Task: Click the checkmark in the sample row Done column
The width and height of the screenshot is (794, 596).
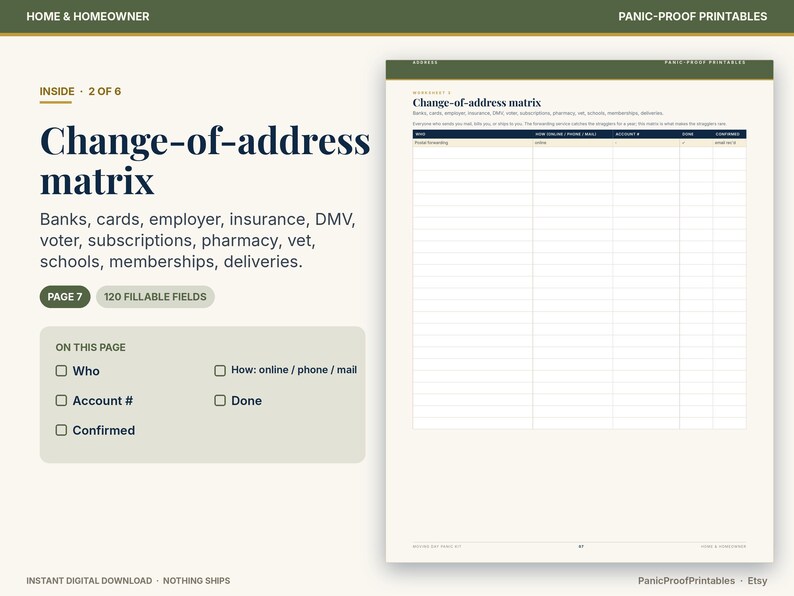Action: tap(684, 143)
